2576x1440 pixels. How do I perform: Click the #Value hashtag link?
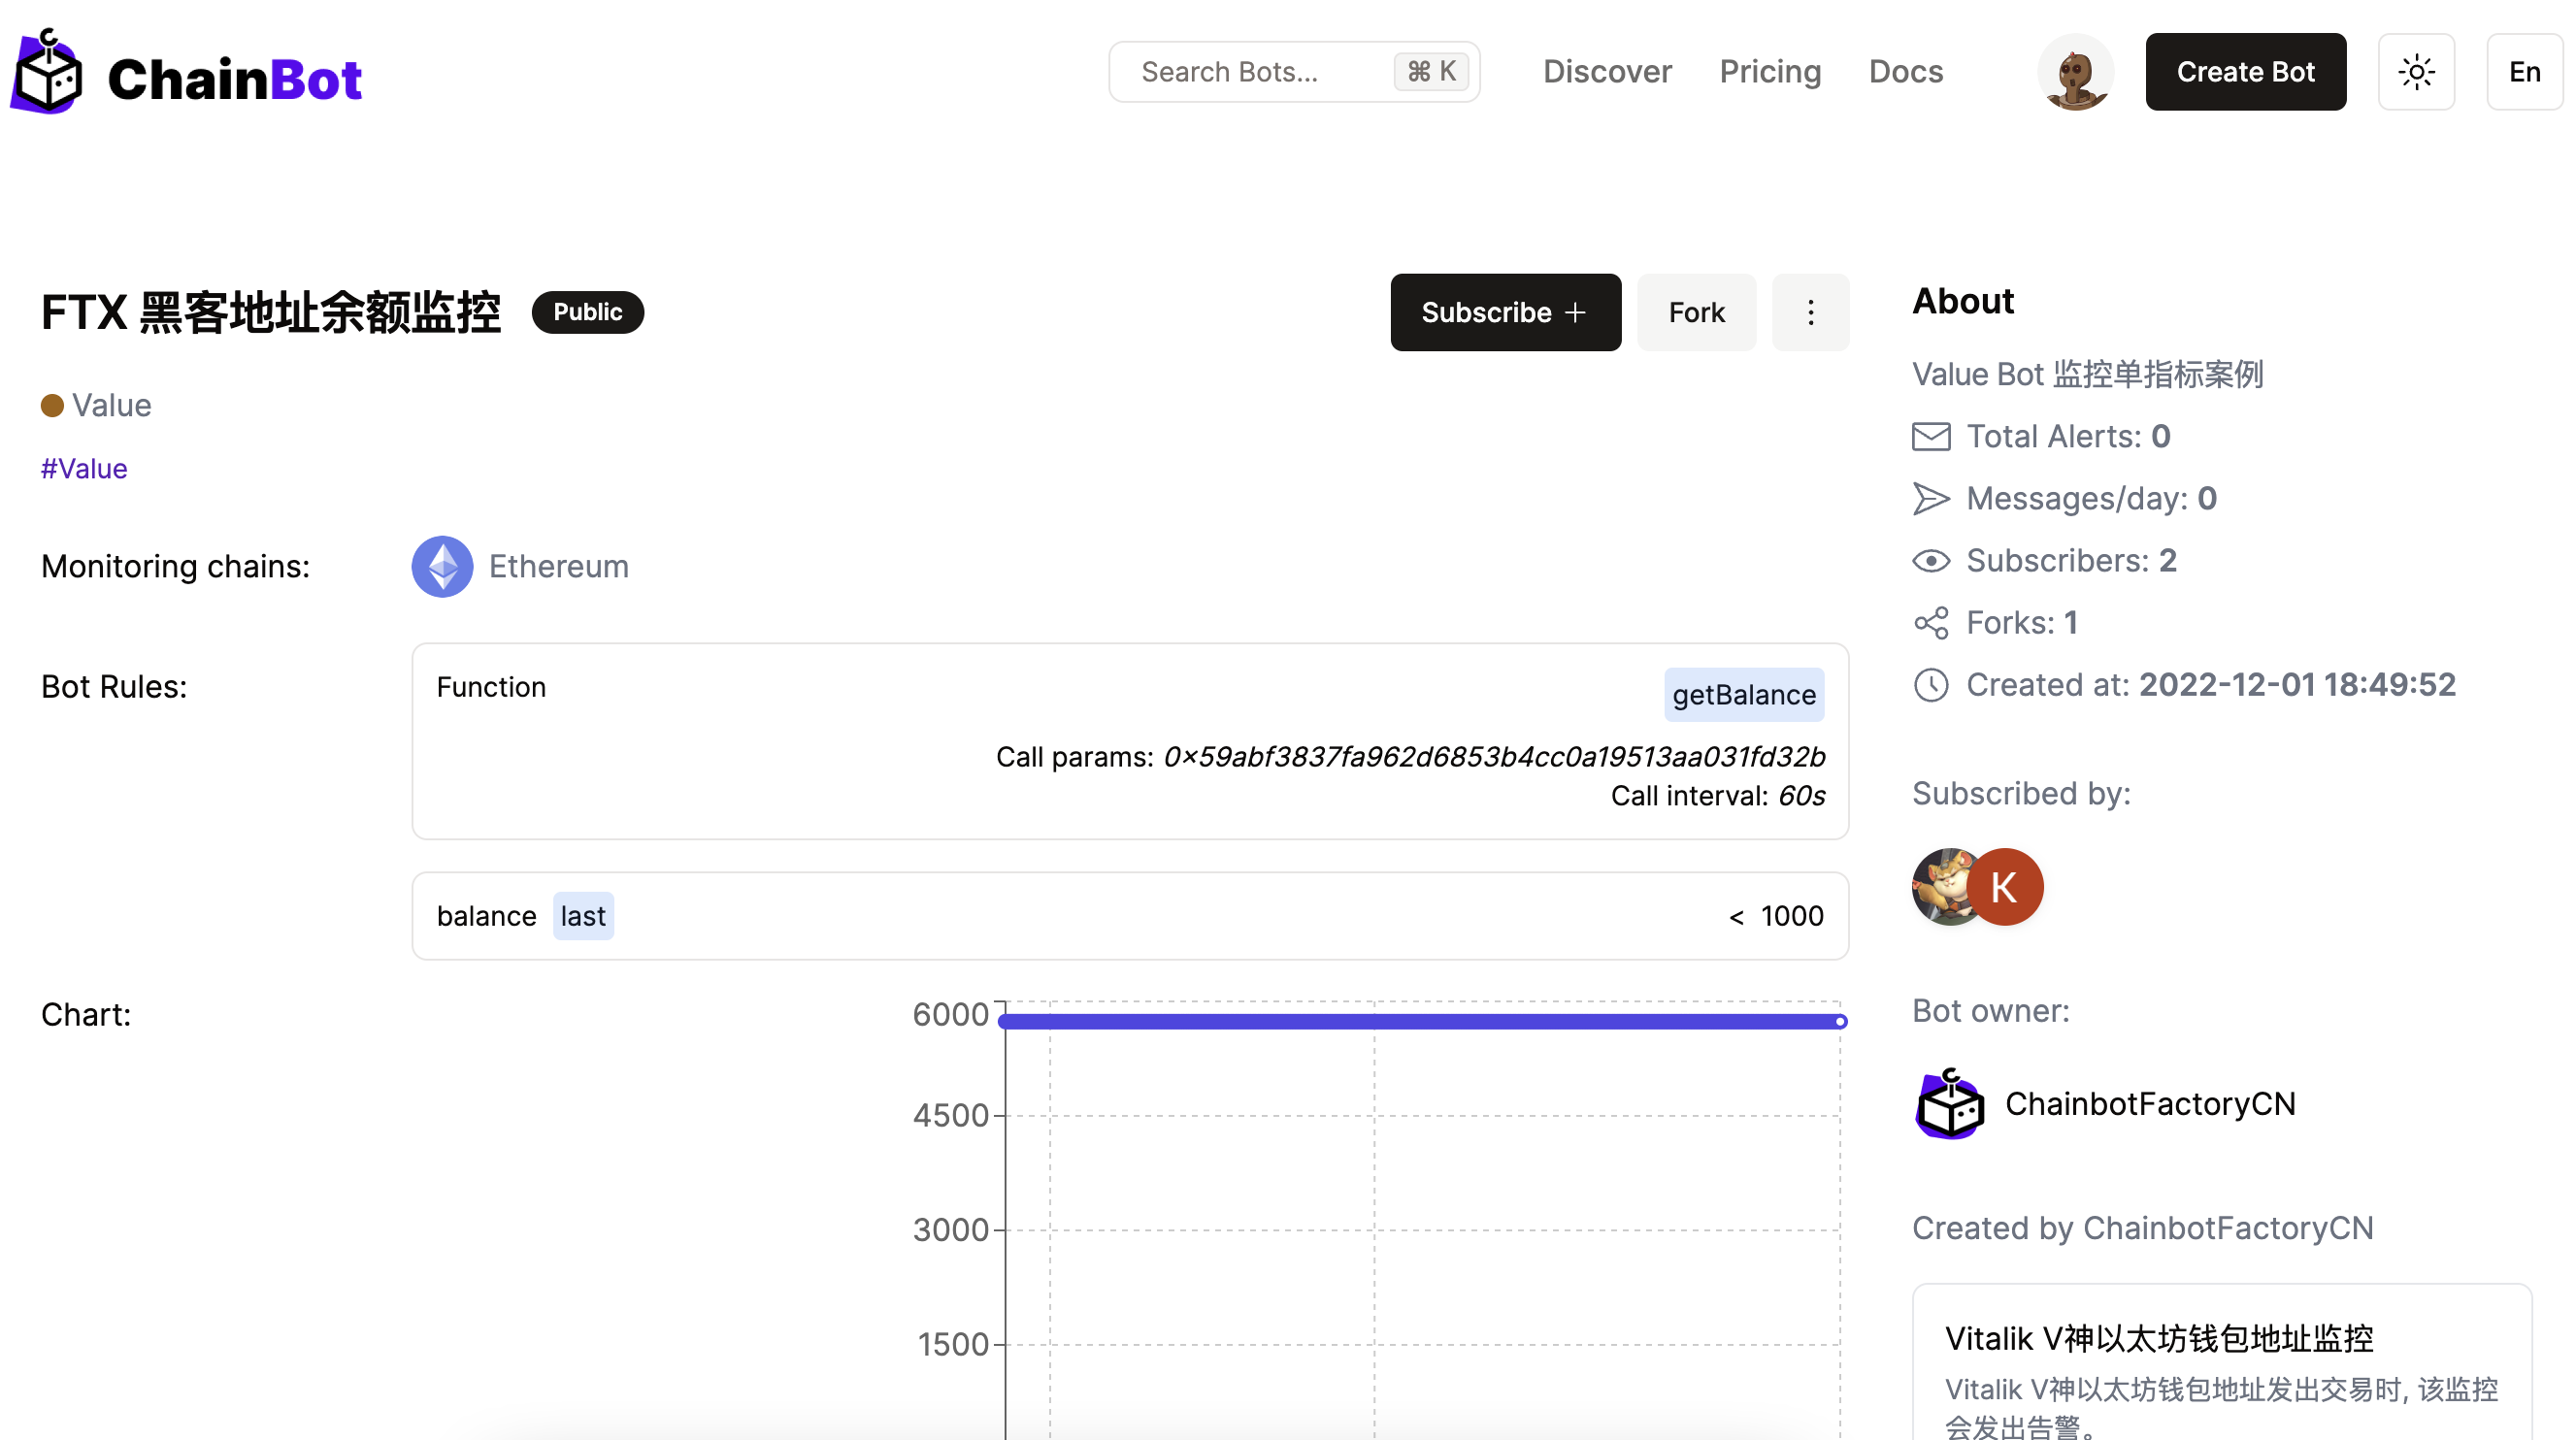[x=84, y=468]
